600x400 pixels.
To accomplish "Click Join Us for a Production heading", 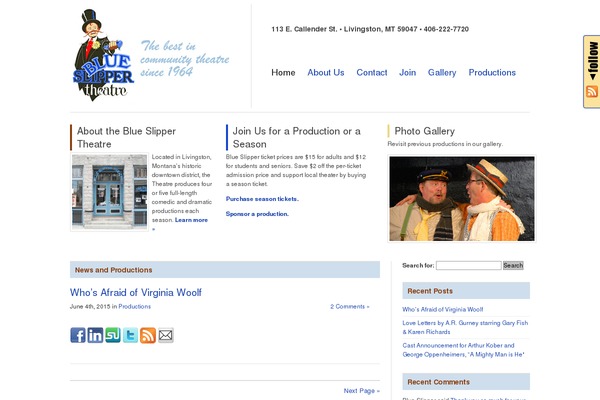I will click(x=297, y=138).
